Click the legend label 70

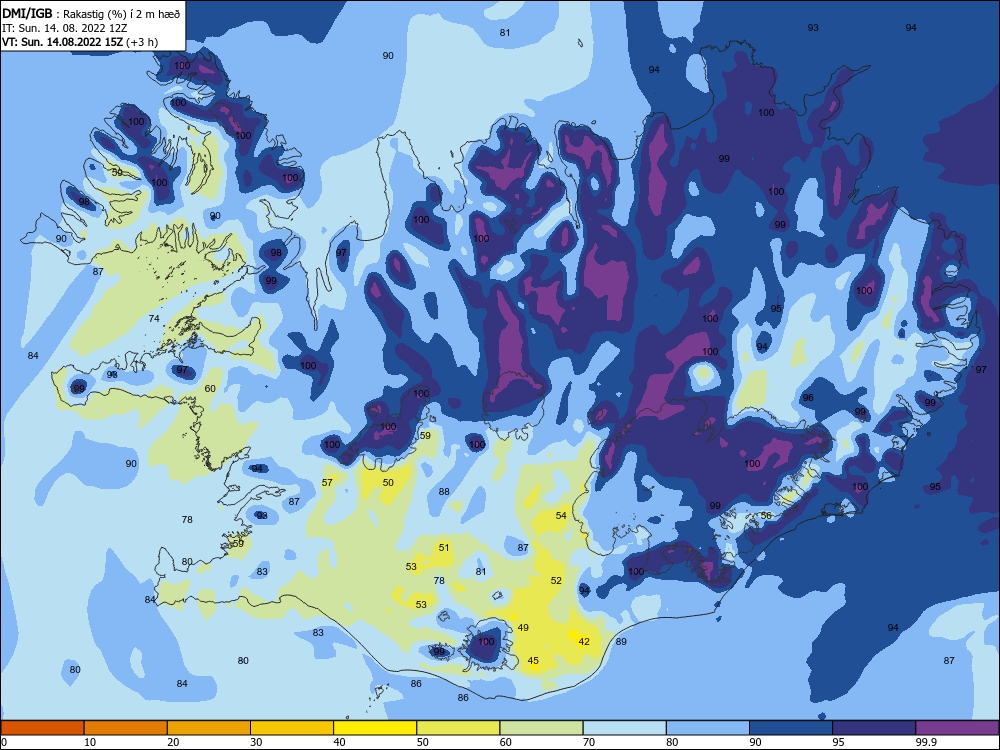coord(589,742)
